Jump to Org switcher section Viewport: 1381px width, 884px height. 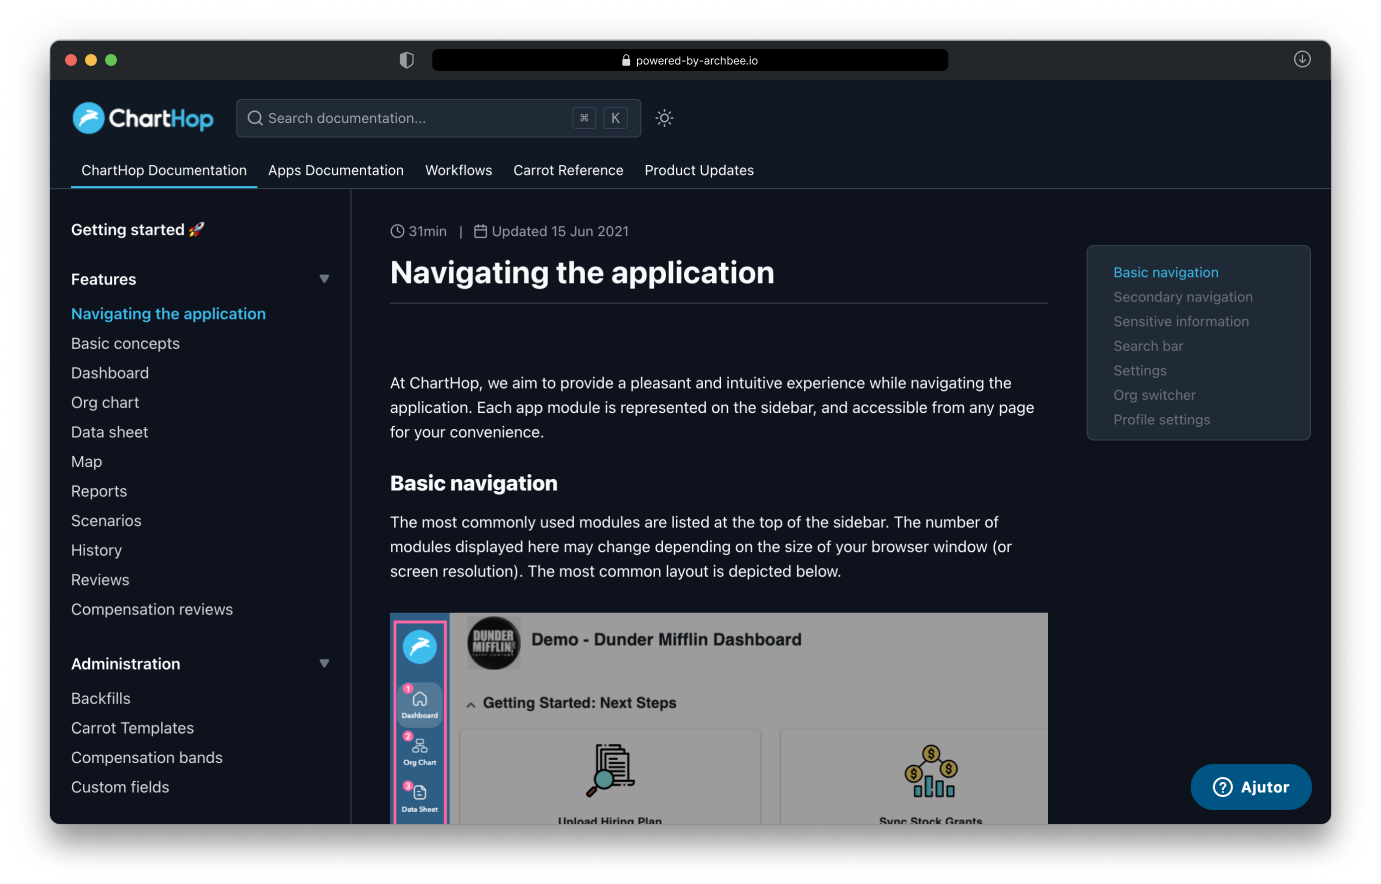point(1154,395)
